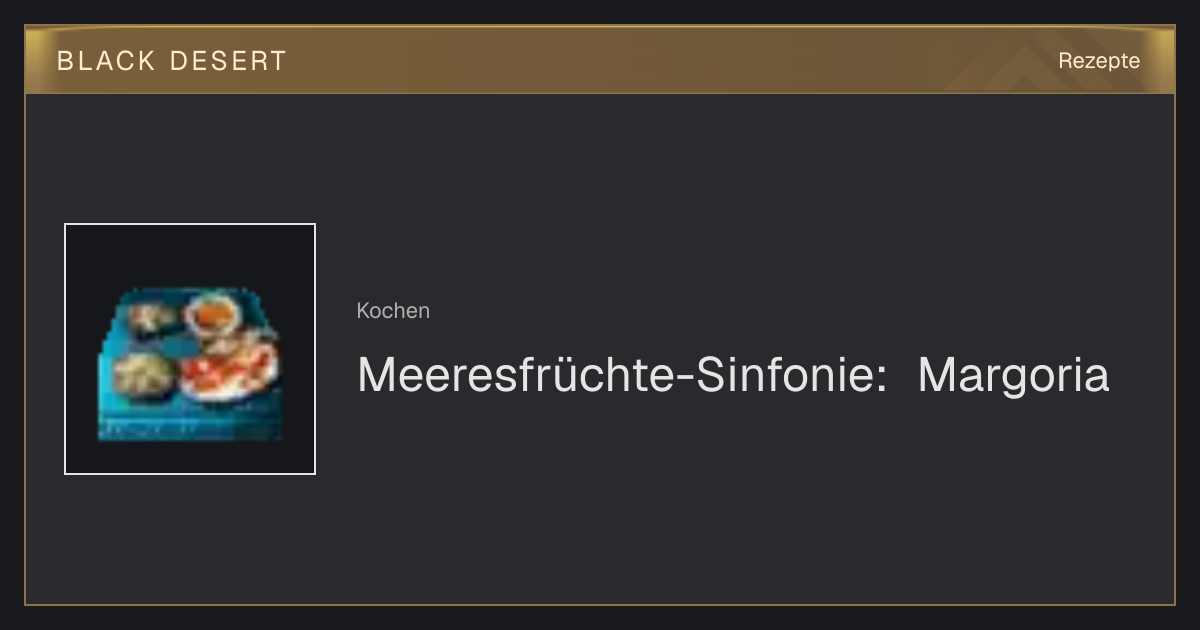Open the Rezepte section link
The height and width of the screenshot is (630, 1200).
1099,61
